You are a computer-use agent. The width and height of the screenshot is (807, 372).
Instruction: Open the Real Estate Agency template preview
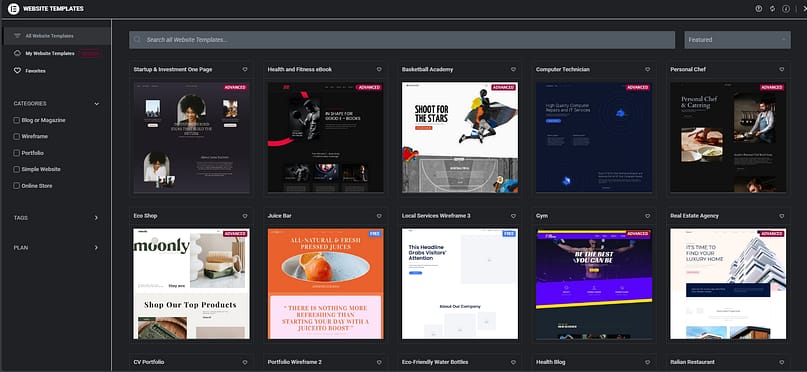click(x=728, y=284)
